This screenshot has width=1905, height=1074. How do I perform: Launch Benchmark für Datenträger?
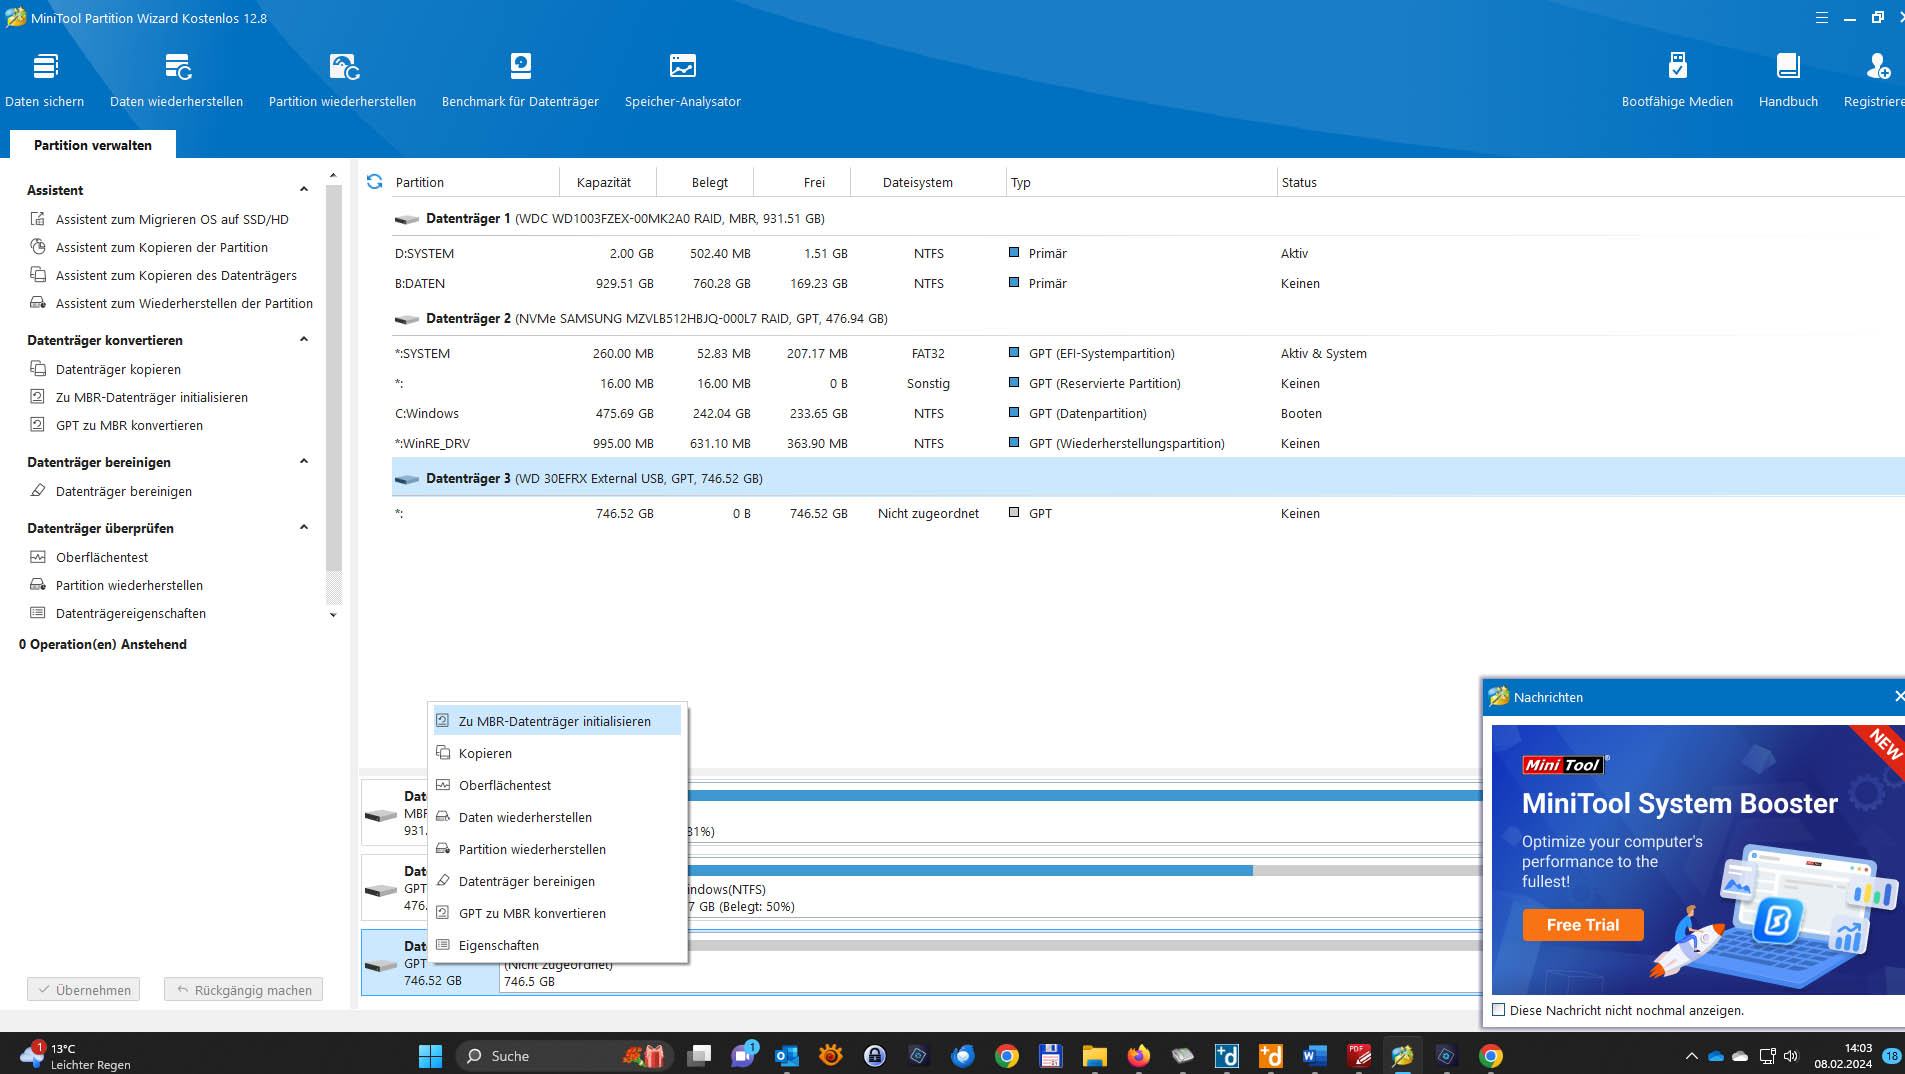(x=520, y=79)
